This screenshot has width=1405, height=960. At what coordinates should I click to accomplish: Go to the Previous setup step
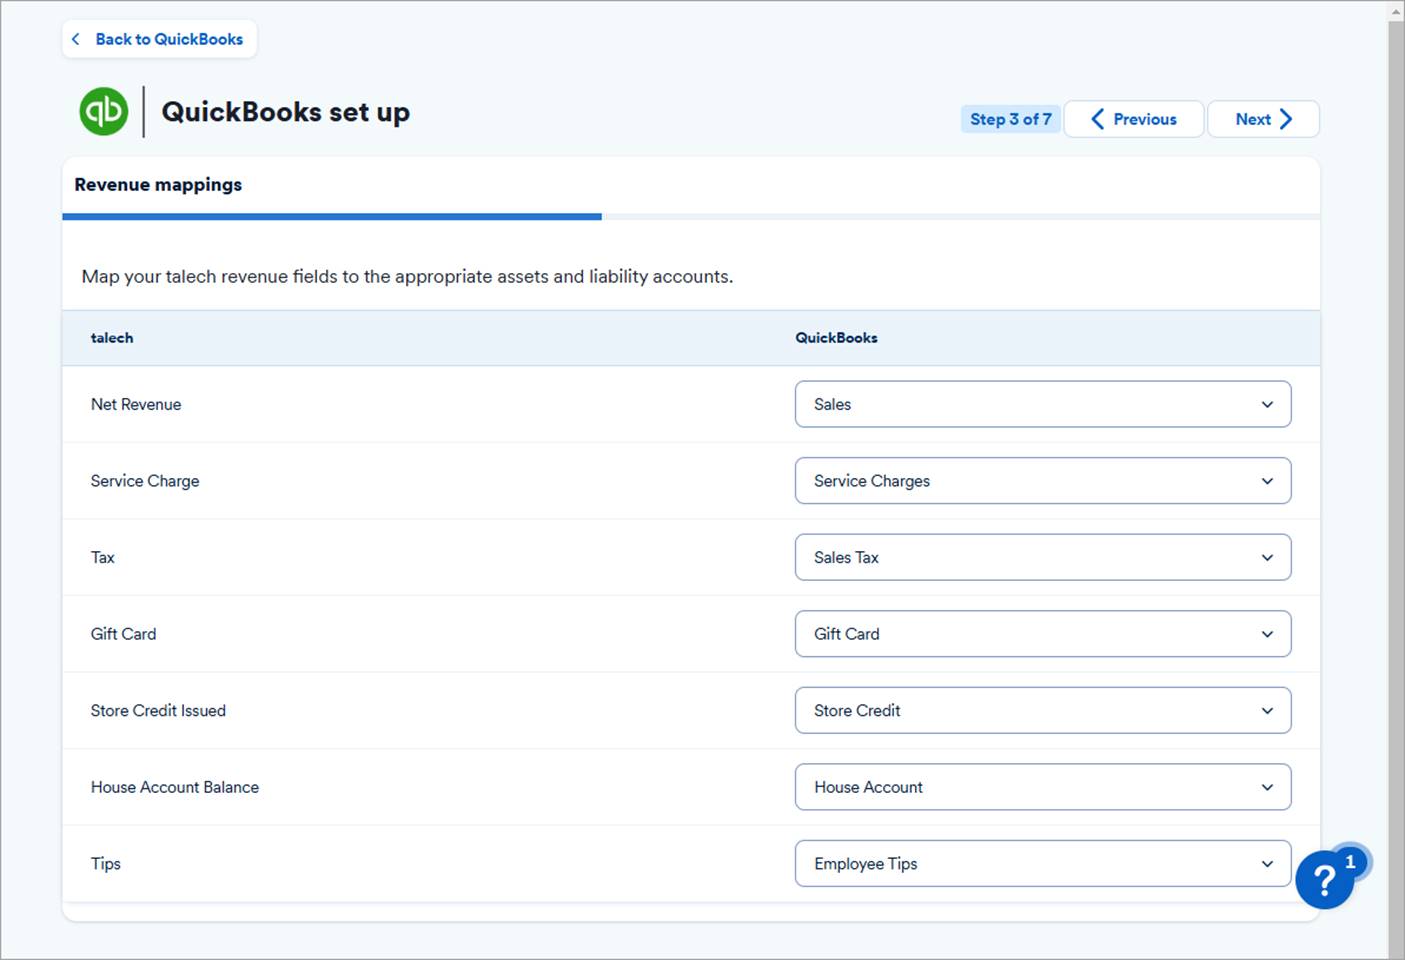[x=1133, y=119]
